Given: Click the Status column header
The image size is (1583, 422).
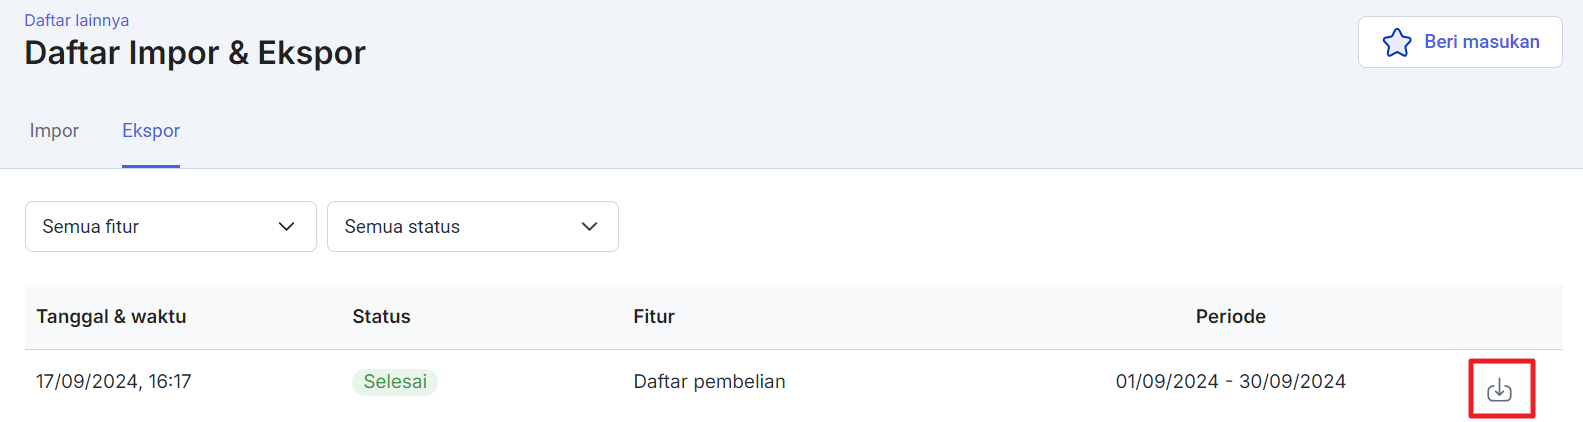Looking at the screenshot, I should coord(381,317).
